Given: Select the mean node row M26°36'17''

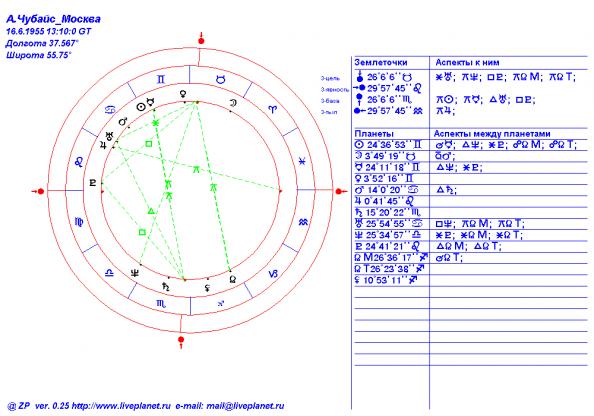Looking at the screenshot, I should click(x=471, y=258).
